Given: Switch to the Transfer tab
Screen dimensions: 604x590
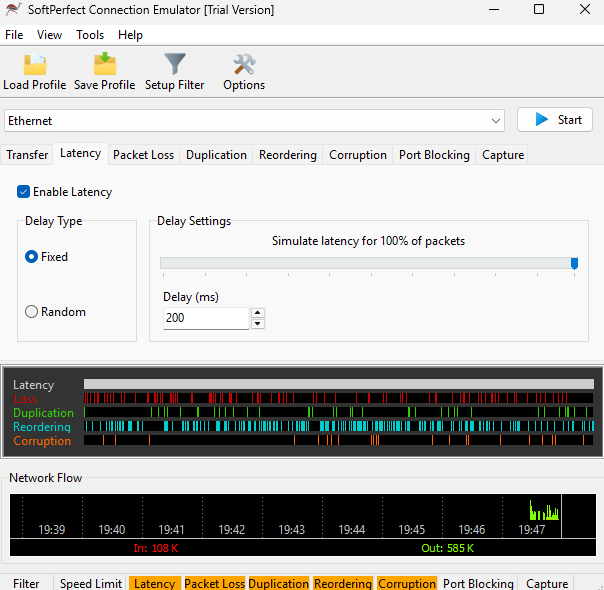Looking at the screenshot, I should point(27,155).
